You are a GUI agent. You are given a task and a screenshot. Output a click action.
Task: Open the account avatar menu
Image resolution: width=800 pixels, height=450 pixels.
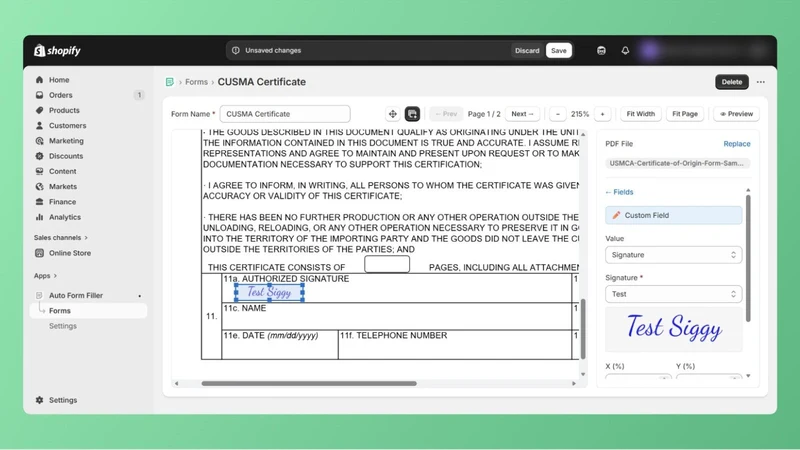coord(650,51)
